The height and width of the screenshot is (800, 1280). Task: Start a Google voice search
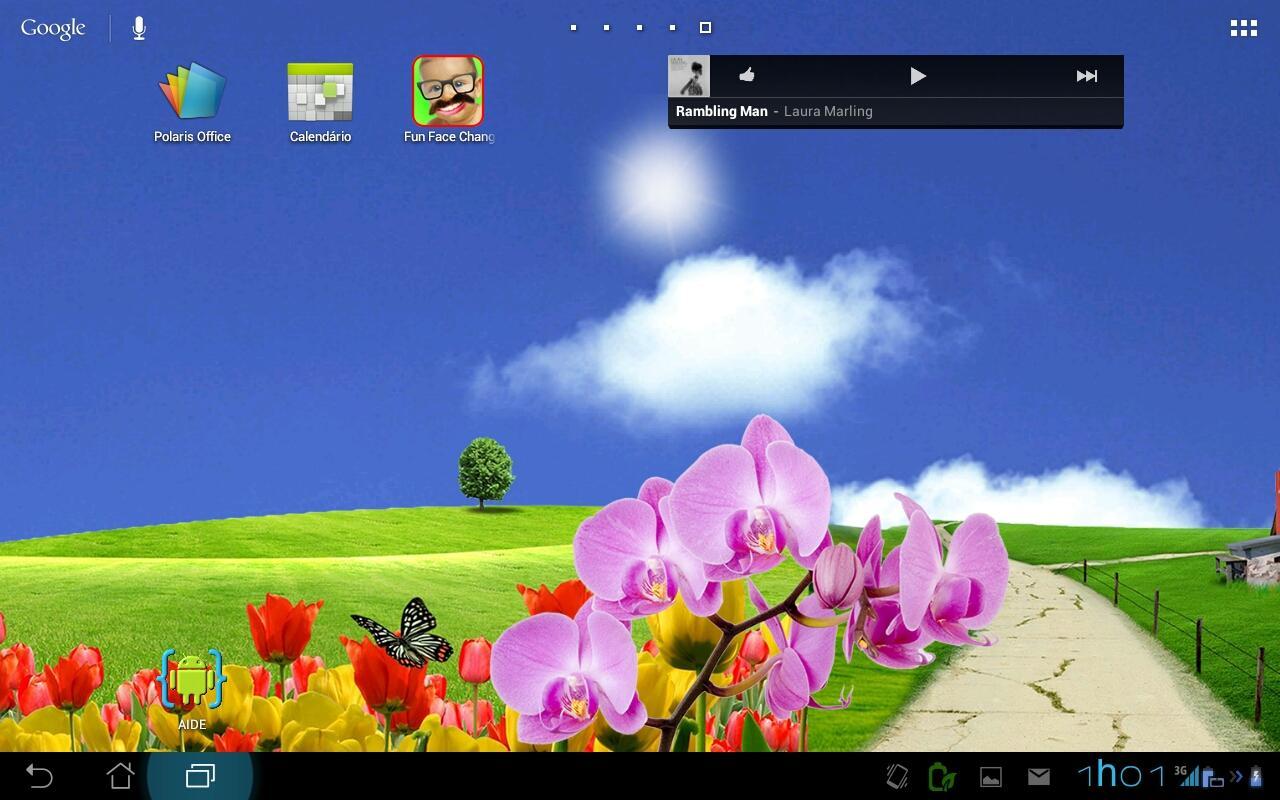pos(138,27)
